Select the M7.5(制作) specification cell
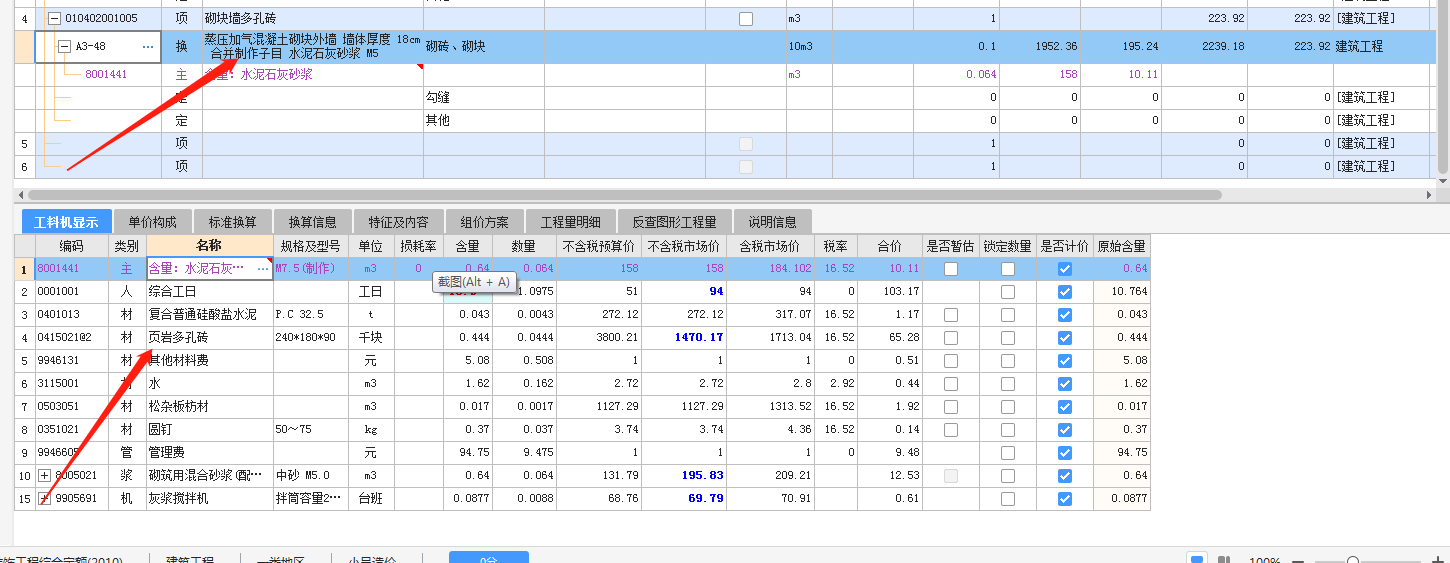The image size is (1450, 563). 310,269
